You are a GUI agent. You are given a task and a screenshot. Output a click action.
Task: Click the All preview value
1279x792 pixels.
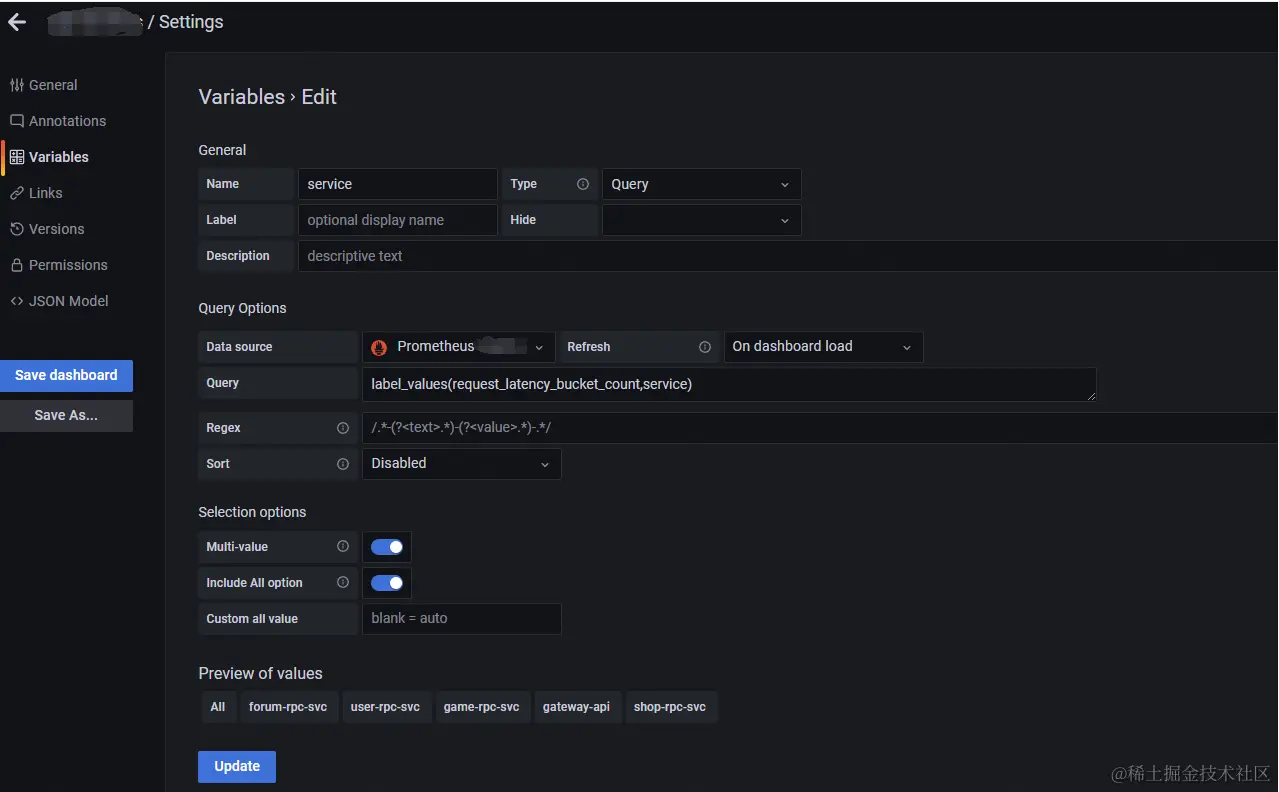[x=218, y=707]
